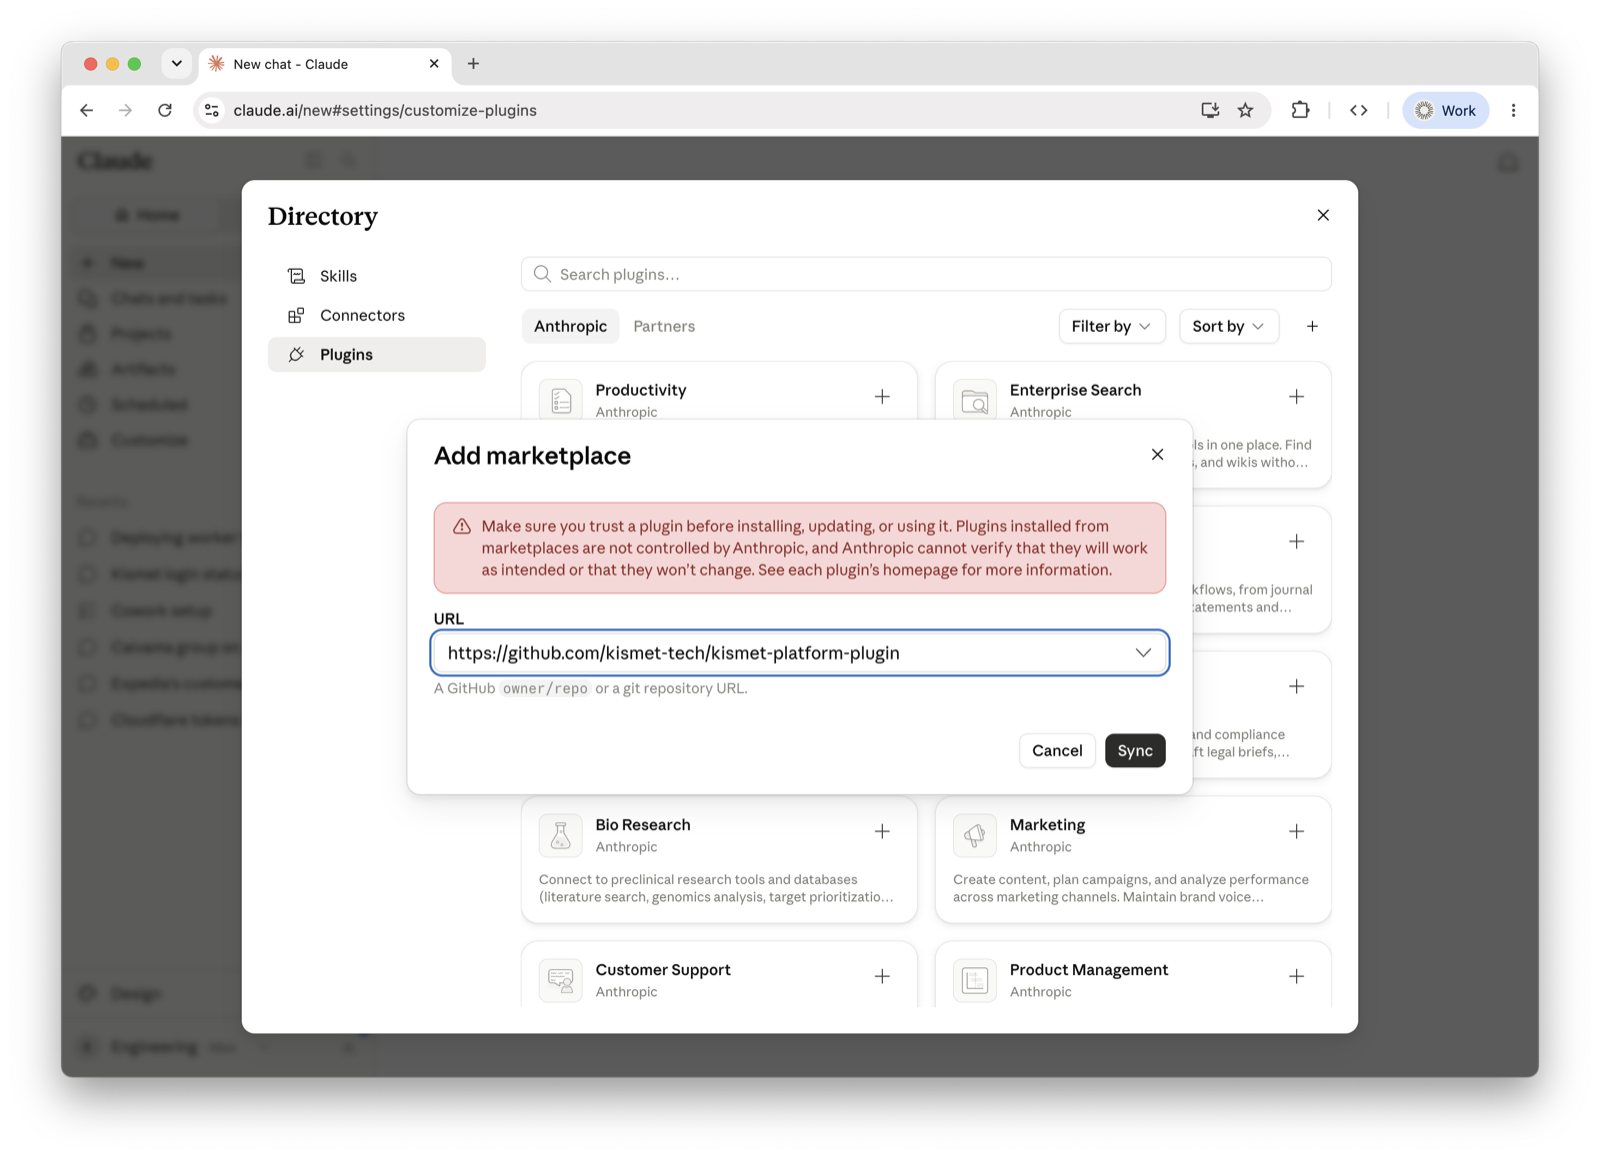Bookmark this page with the star icon

tap(1245, 110)
